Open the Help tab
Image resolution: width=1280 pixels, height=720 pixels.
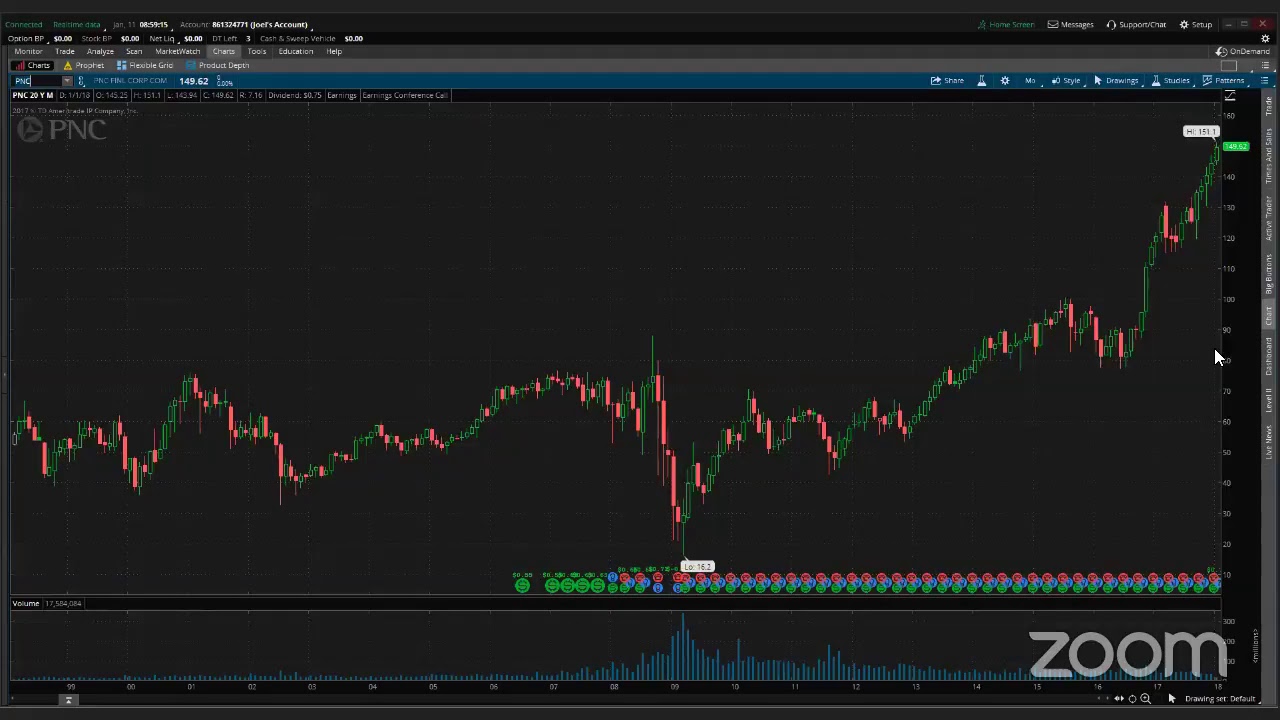click(334, 51)
